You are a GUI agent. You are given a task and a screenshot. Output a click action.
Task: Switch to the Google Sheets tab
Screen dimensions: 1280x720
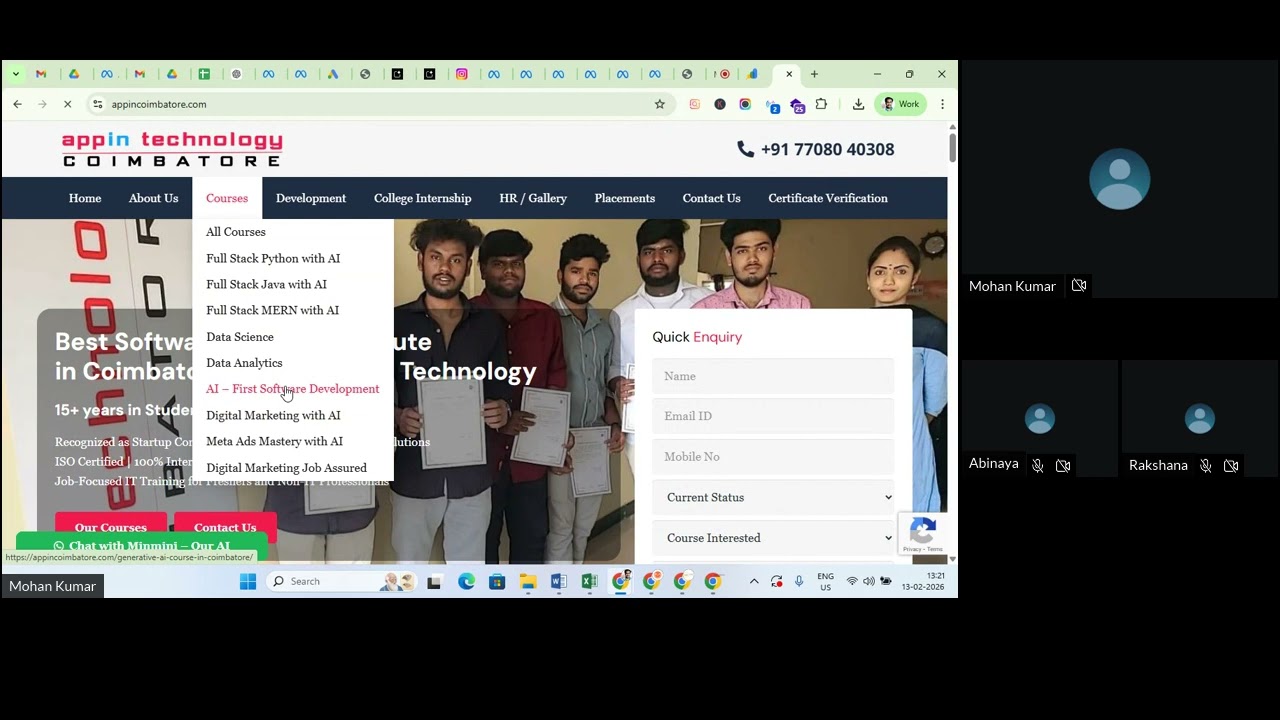(x=204, y=74)
